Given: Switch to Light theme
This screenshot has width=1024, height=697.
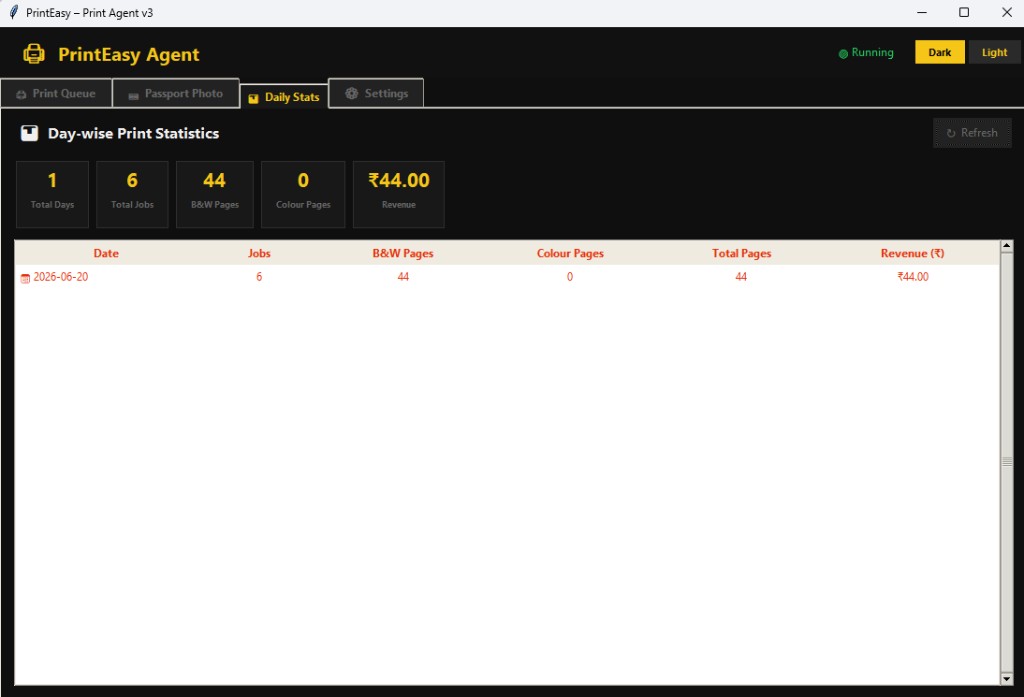Looking at the screenshot, I should point(994,52).
